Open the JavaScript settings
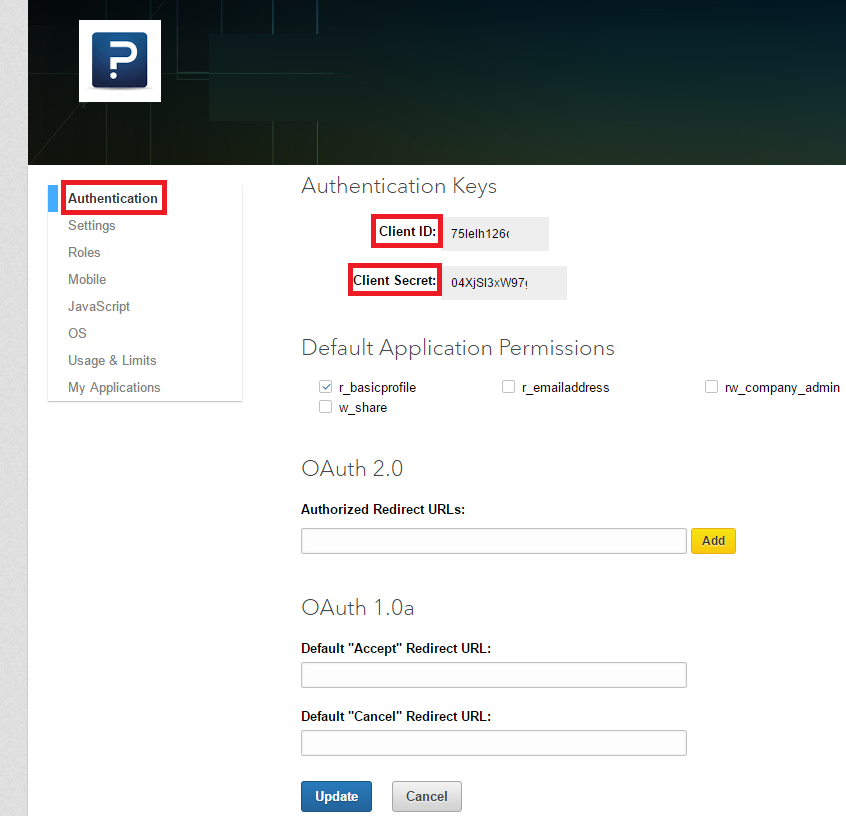Image resolution: width=846 pixels, height=816 pixels. [98, 306]
